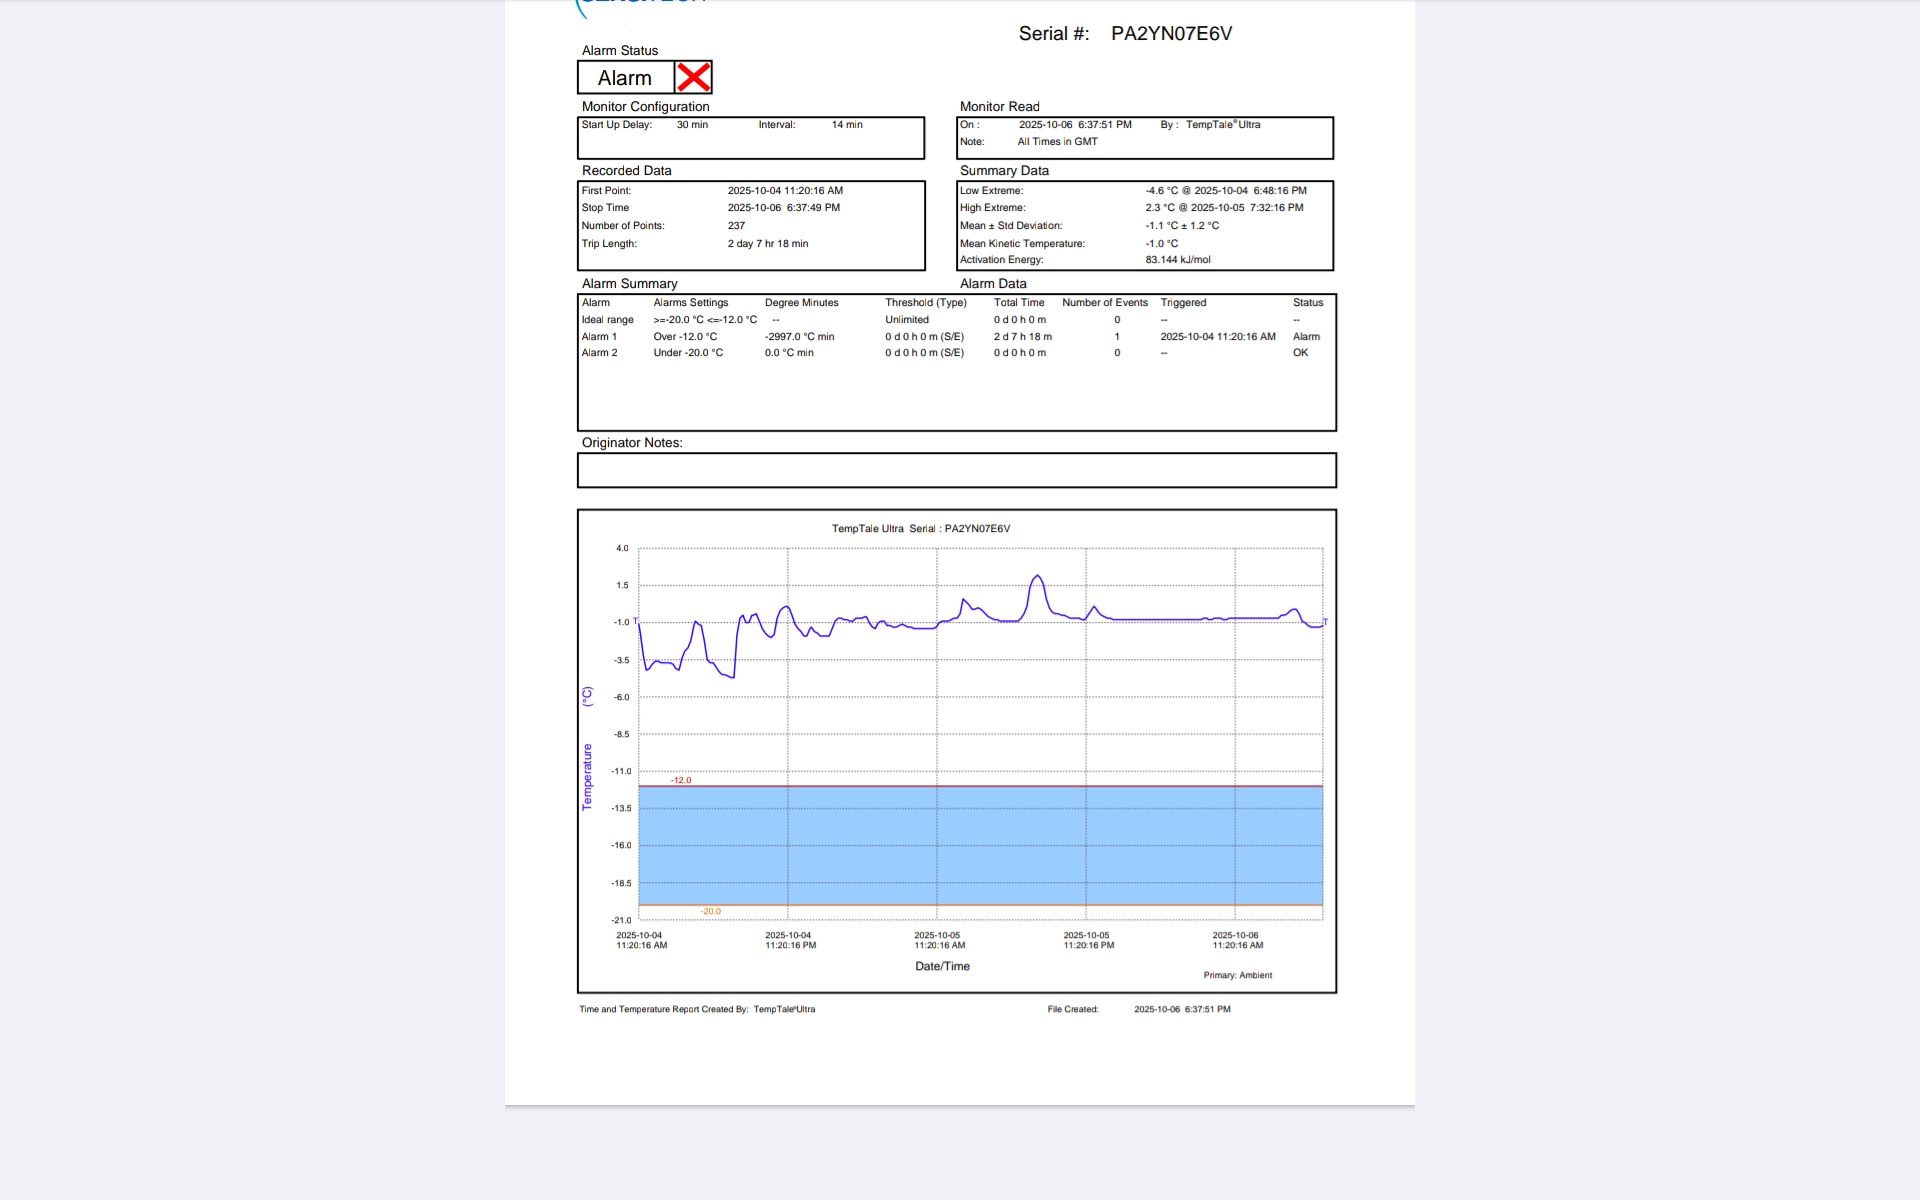Click the Number of Points value 237

click(x=736, y=226)
